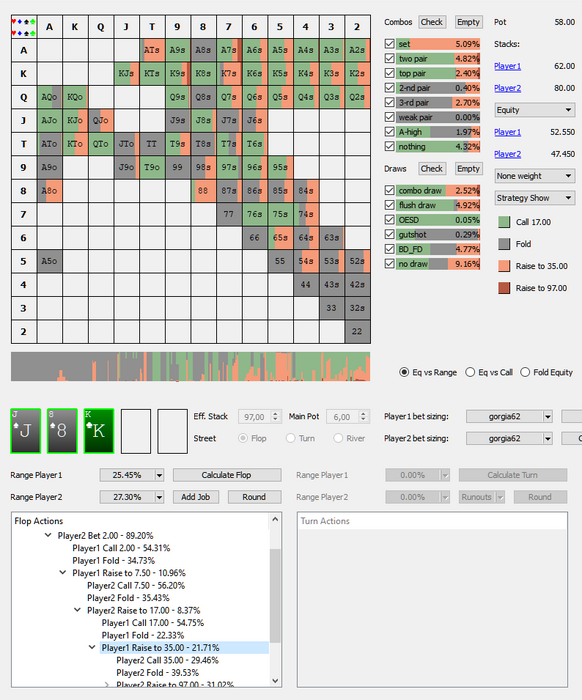Open the Strategy Show dropdown
Image resolution: width=582 pixels, height=700 pixels.
[x=534, y=198]
